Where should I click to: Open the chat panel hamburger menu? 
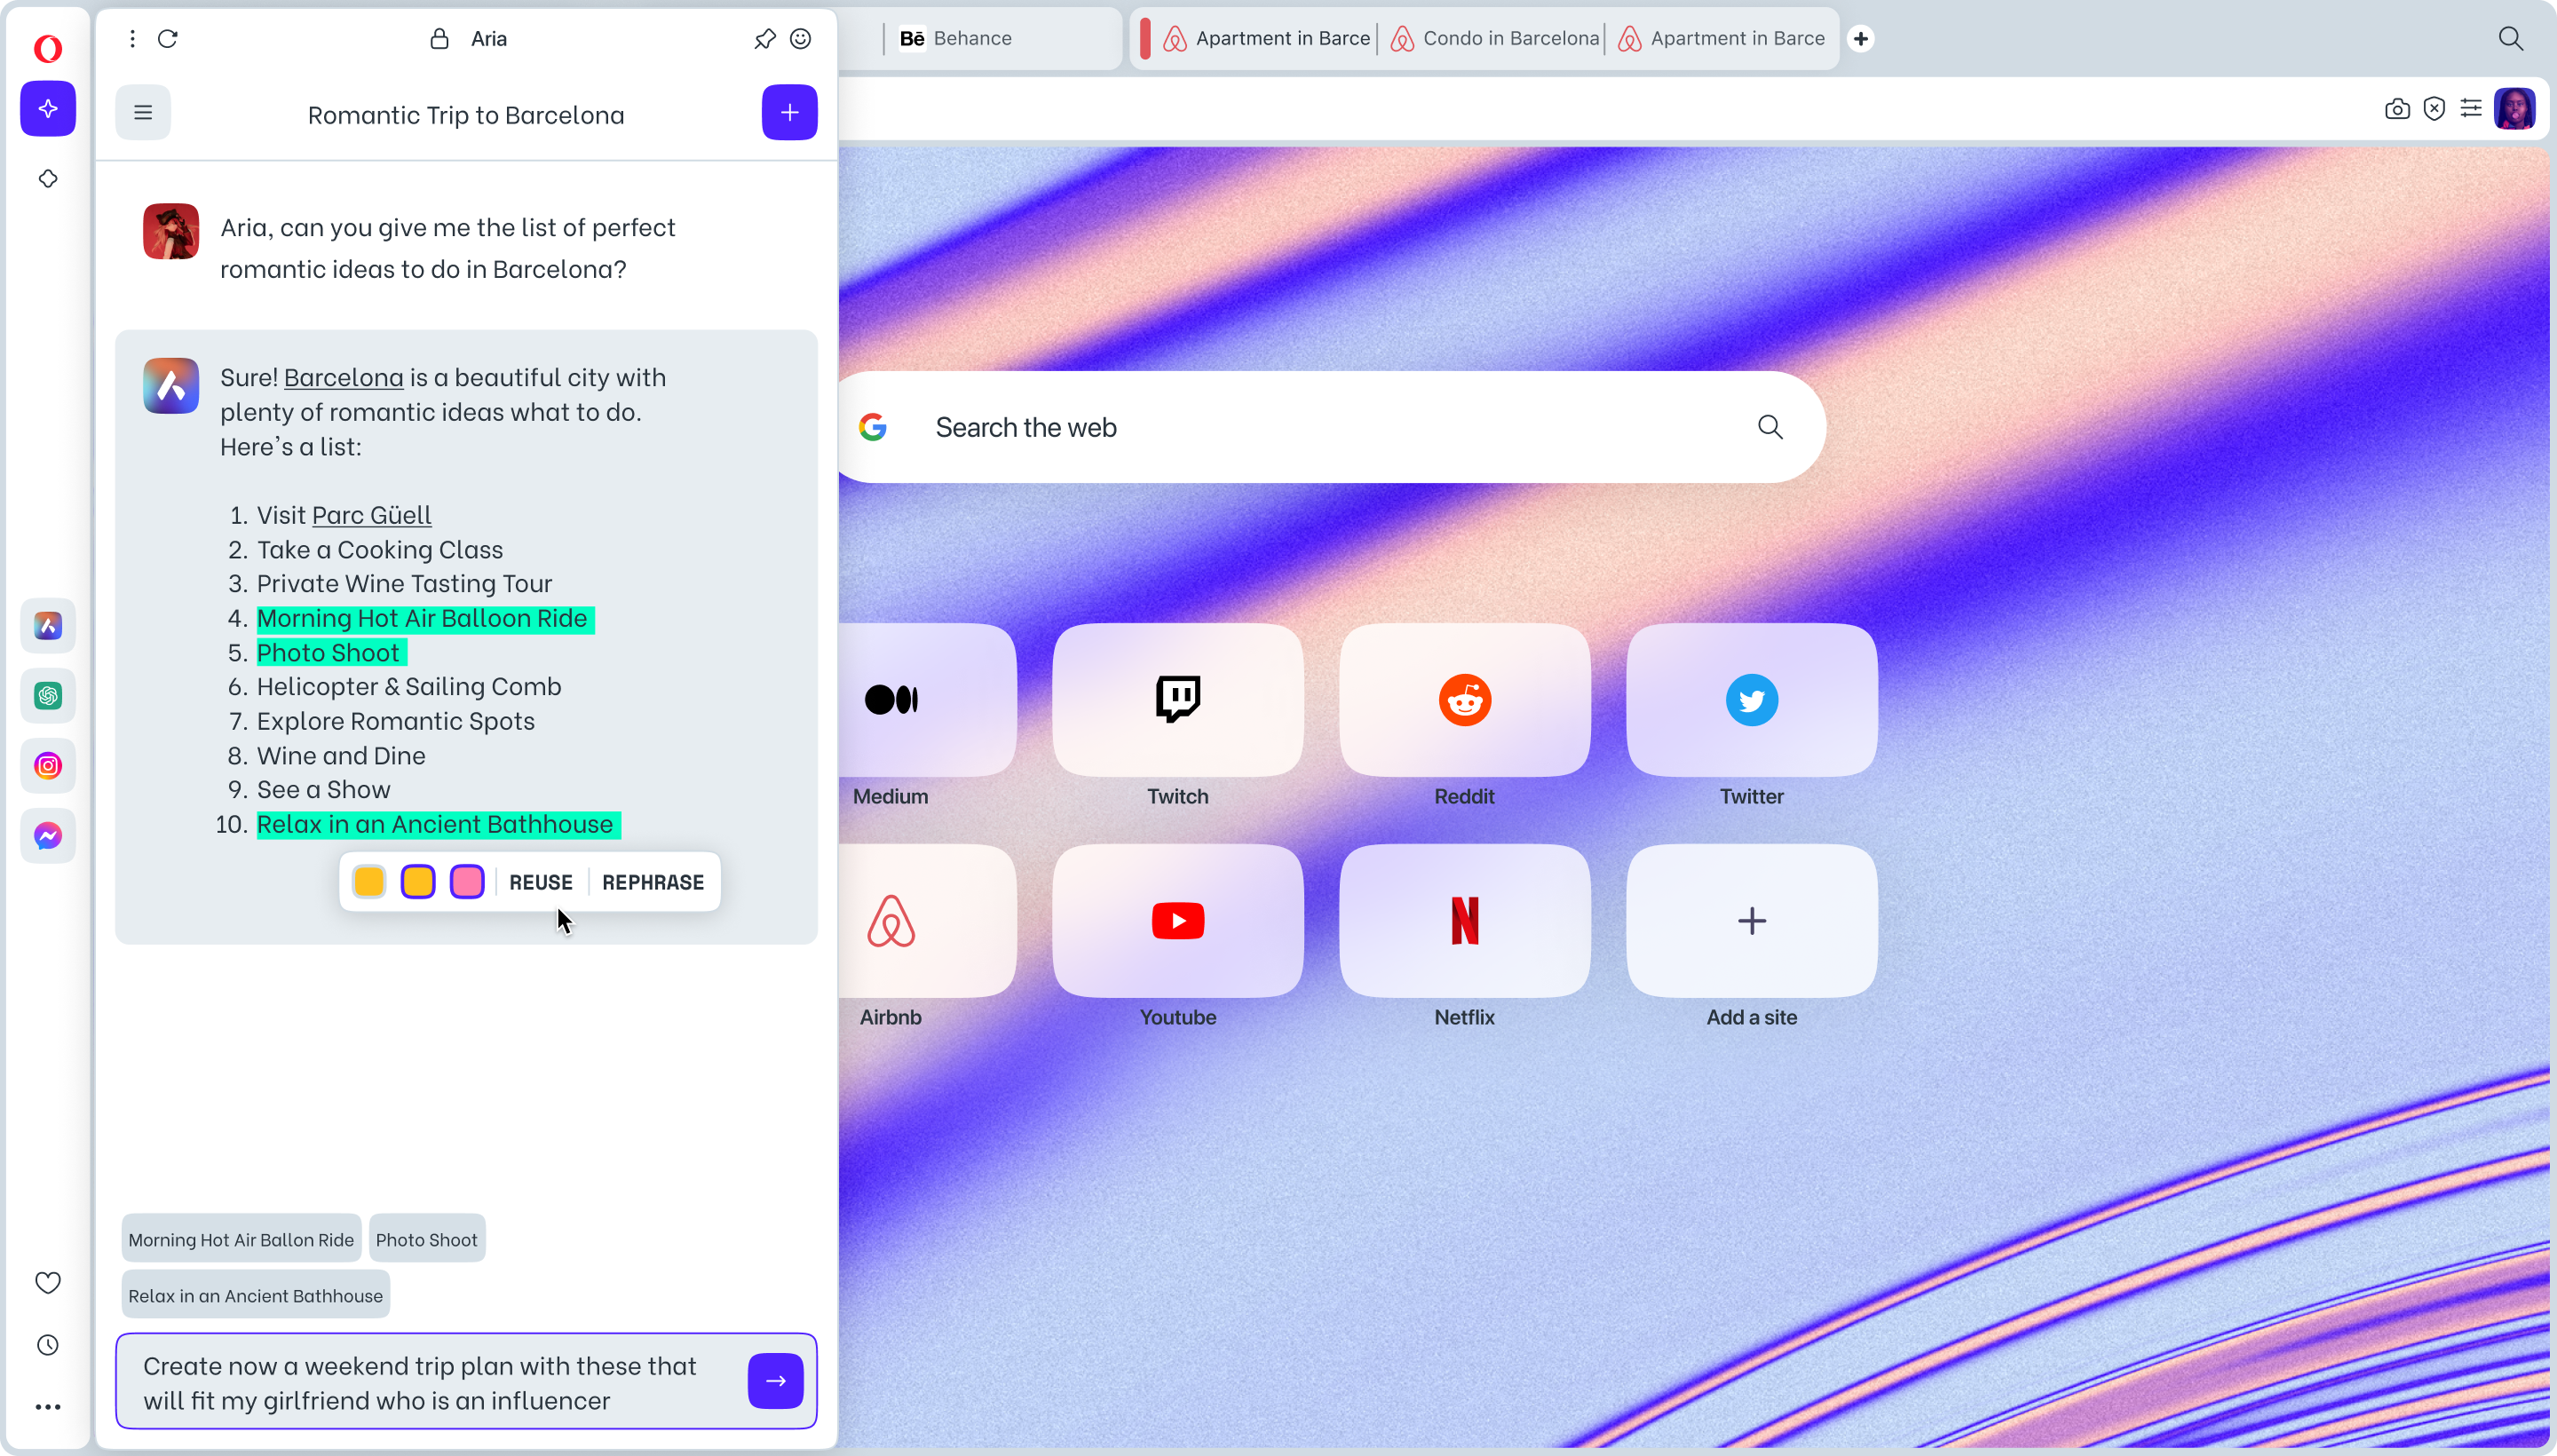pyautogui.click(x=142, y=112)
